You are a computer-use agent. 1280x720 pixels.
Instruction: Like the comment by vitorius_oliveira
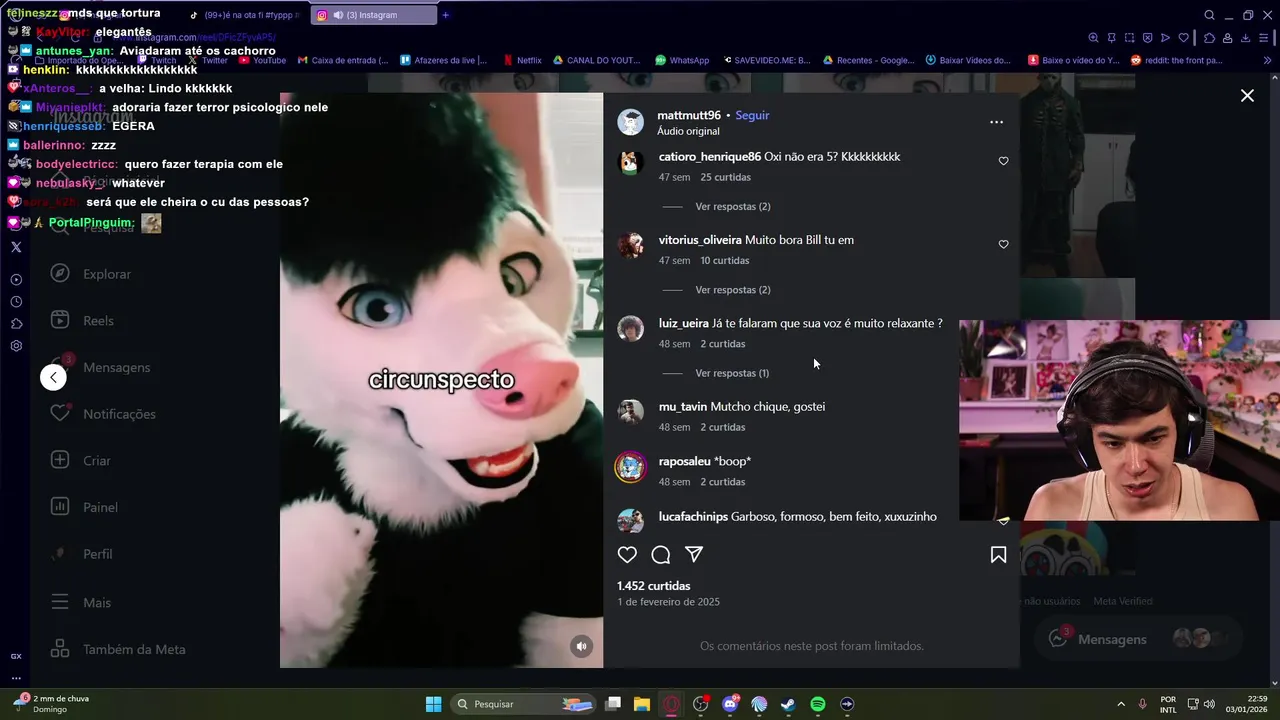pyautogui.click(x=1003, y=244)
